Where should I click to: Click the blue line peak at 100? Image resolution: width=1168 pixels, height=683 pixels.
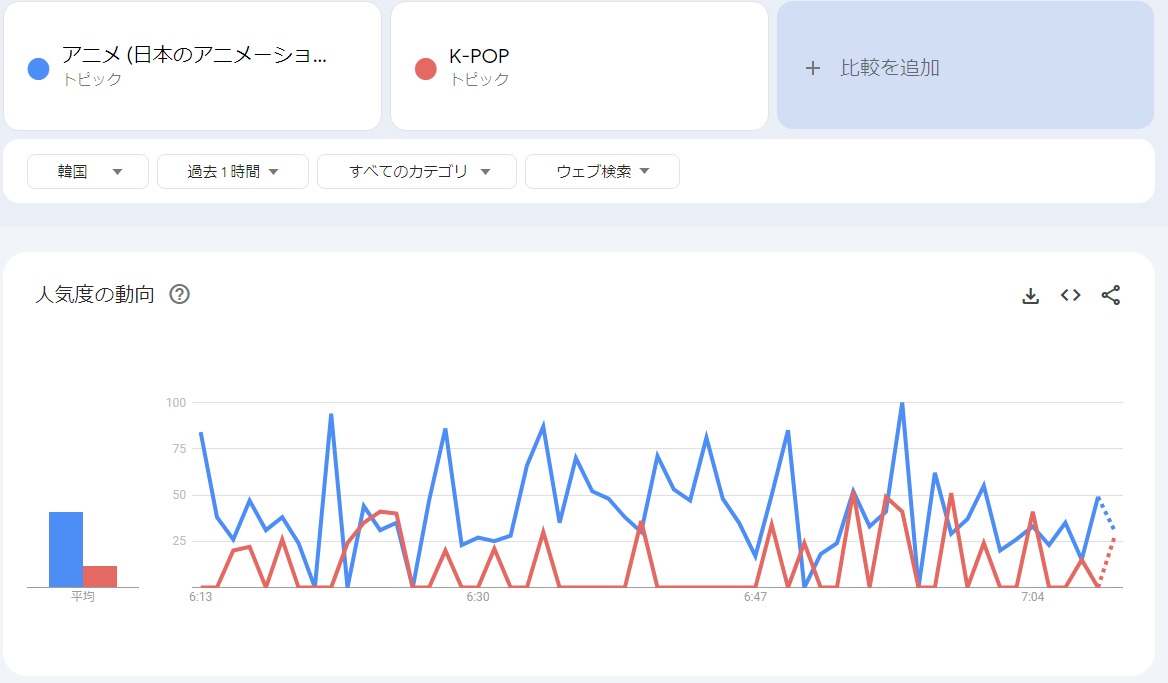pos(902,404)
